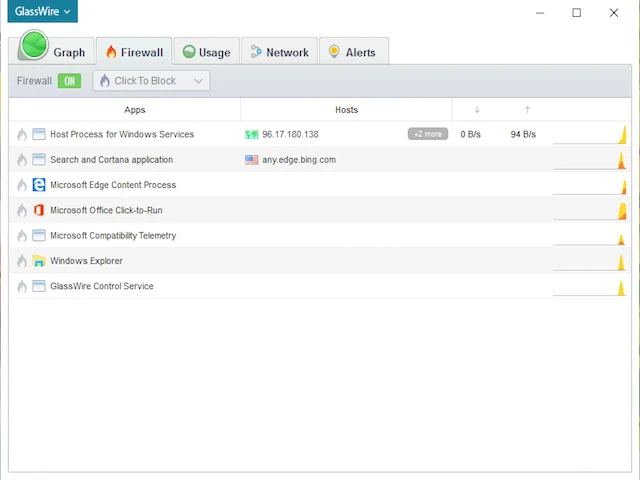Click the Microsoft Edge Content Process icon

(x=39, y=185)
